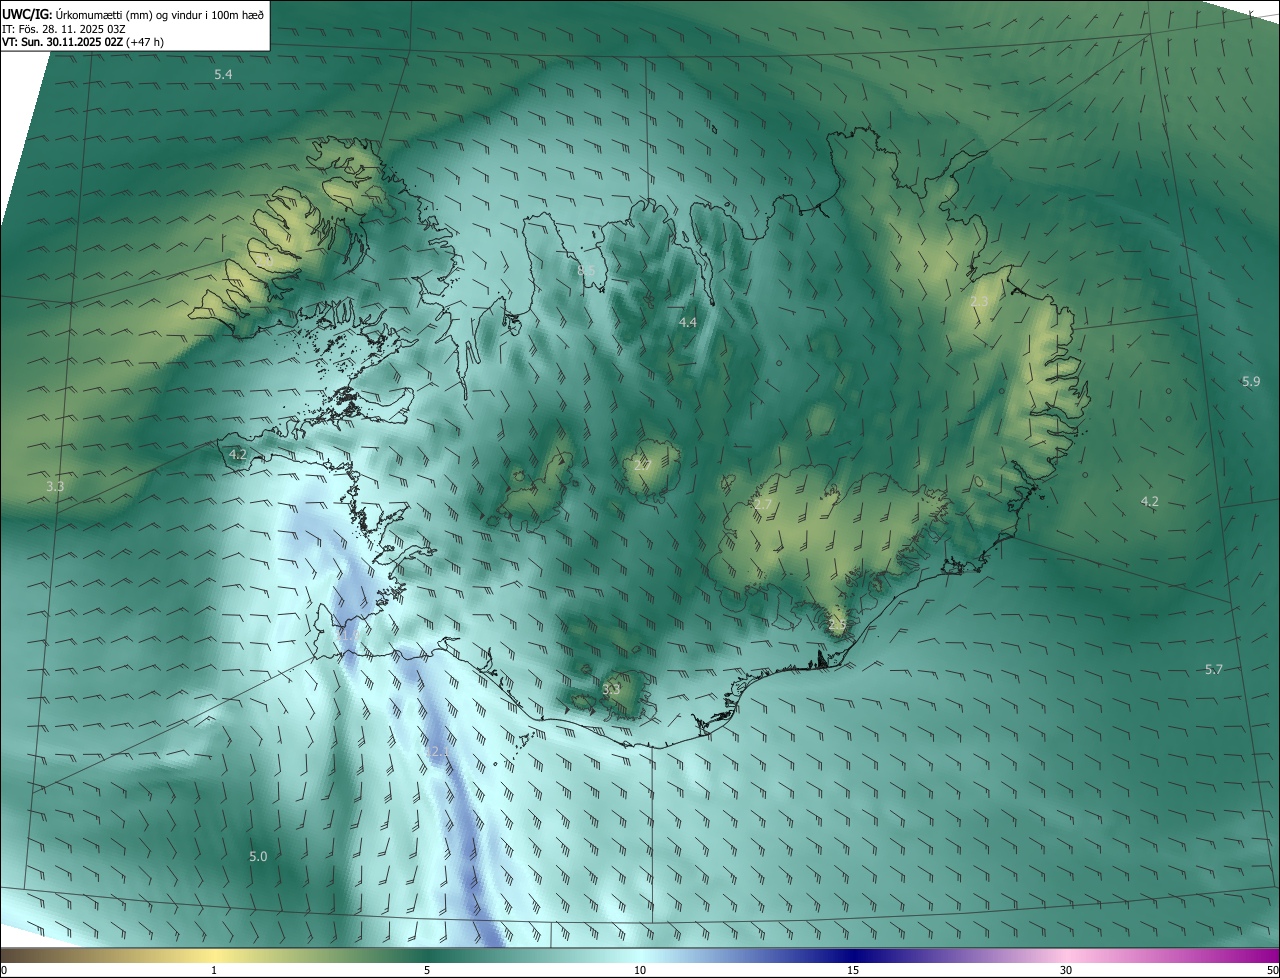Click the colorbar tick label "0"
1280x978 pixels.
[4, 970]
